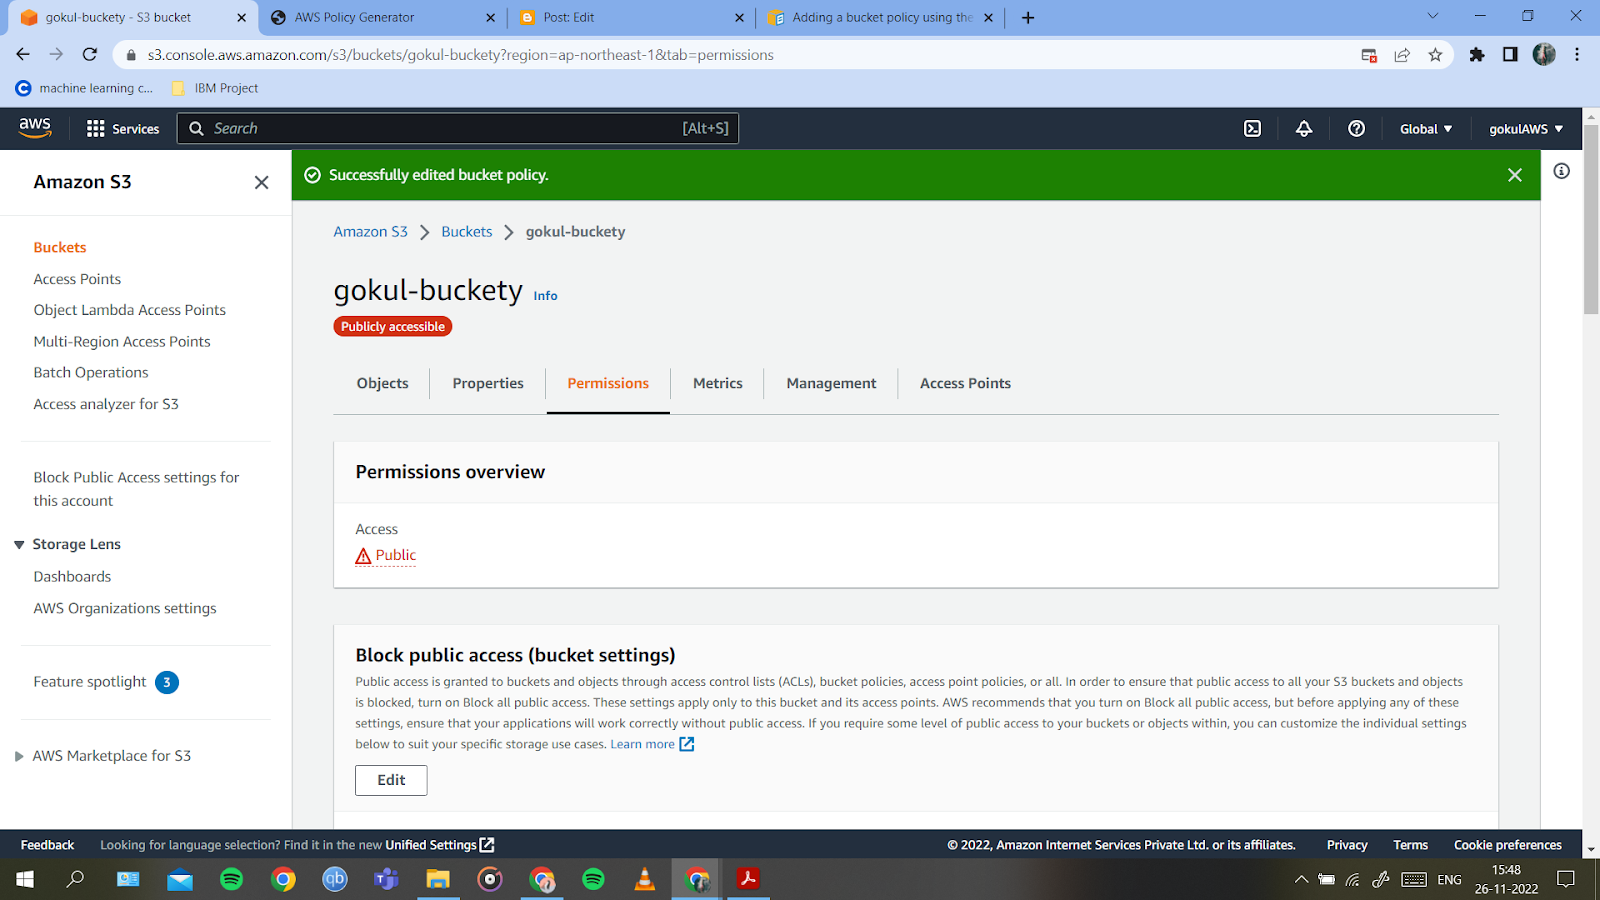Click the browser reload button
Image resolution: width=1600 pixels, height=900 pixels.
point(90,55)
